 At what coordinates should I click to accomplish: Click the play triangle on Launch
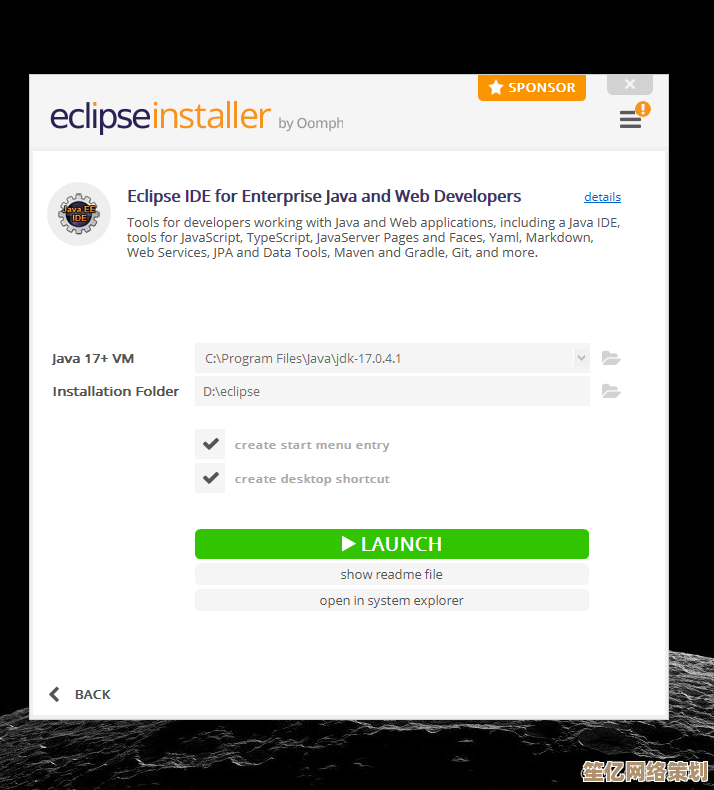(348, 544)
